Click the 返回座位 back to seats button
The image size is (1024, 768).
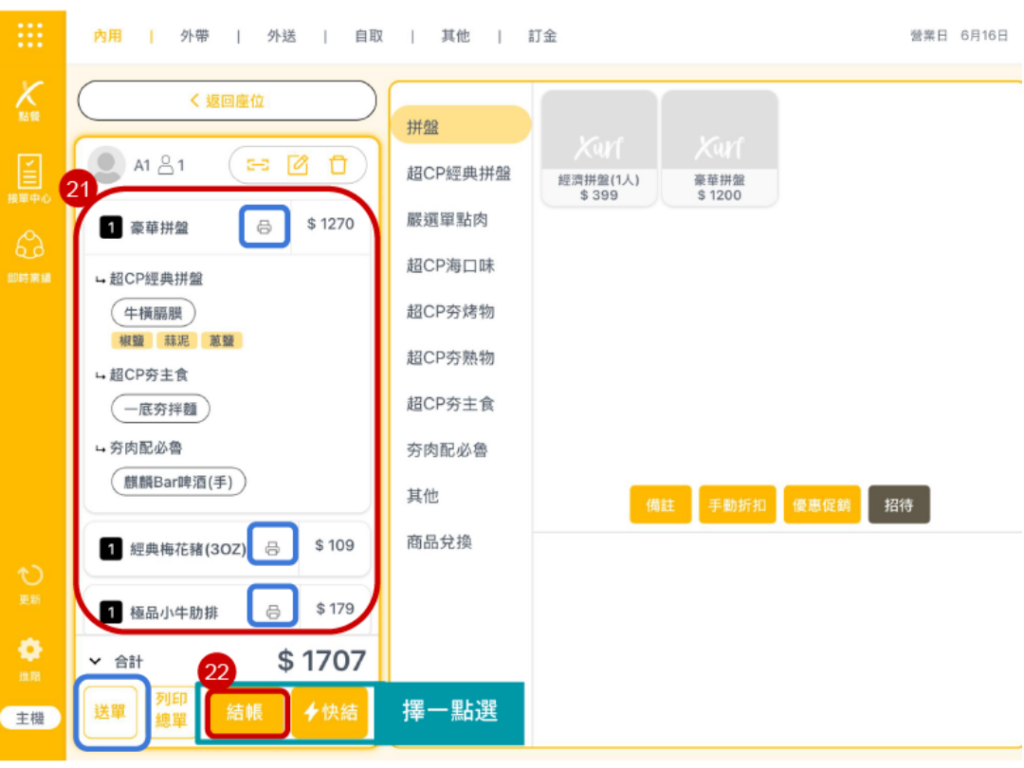[227, 101]
